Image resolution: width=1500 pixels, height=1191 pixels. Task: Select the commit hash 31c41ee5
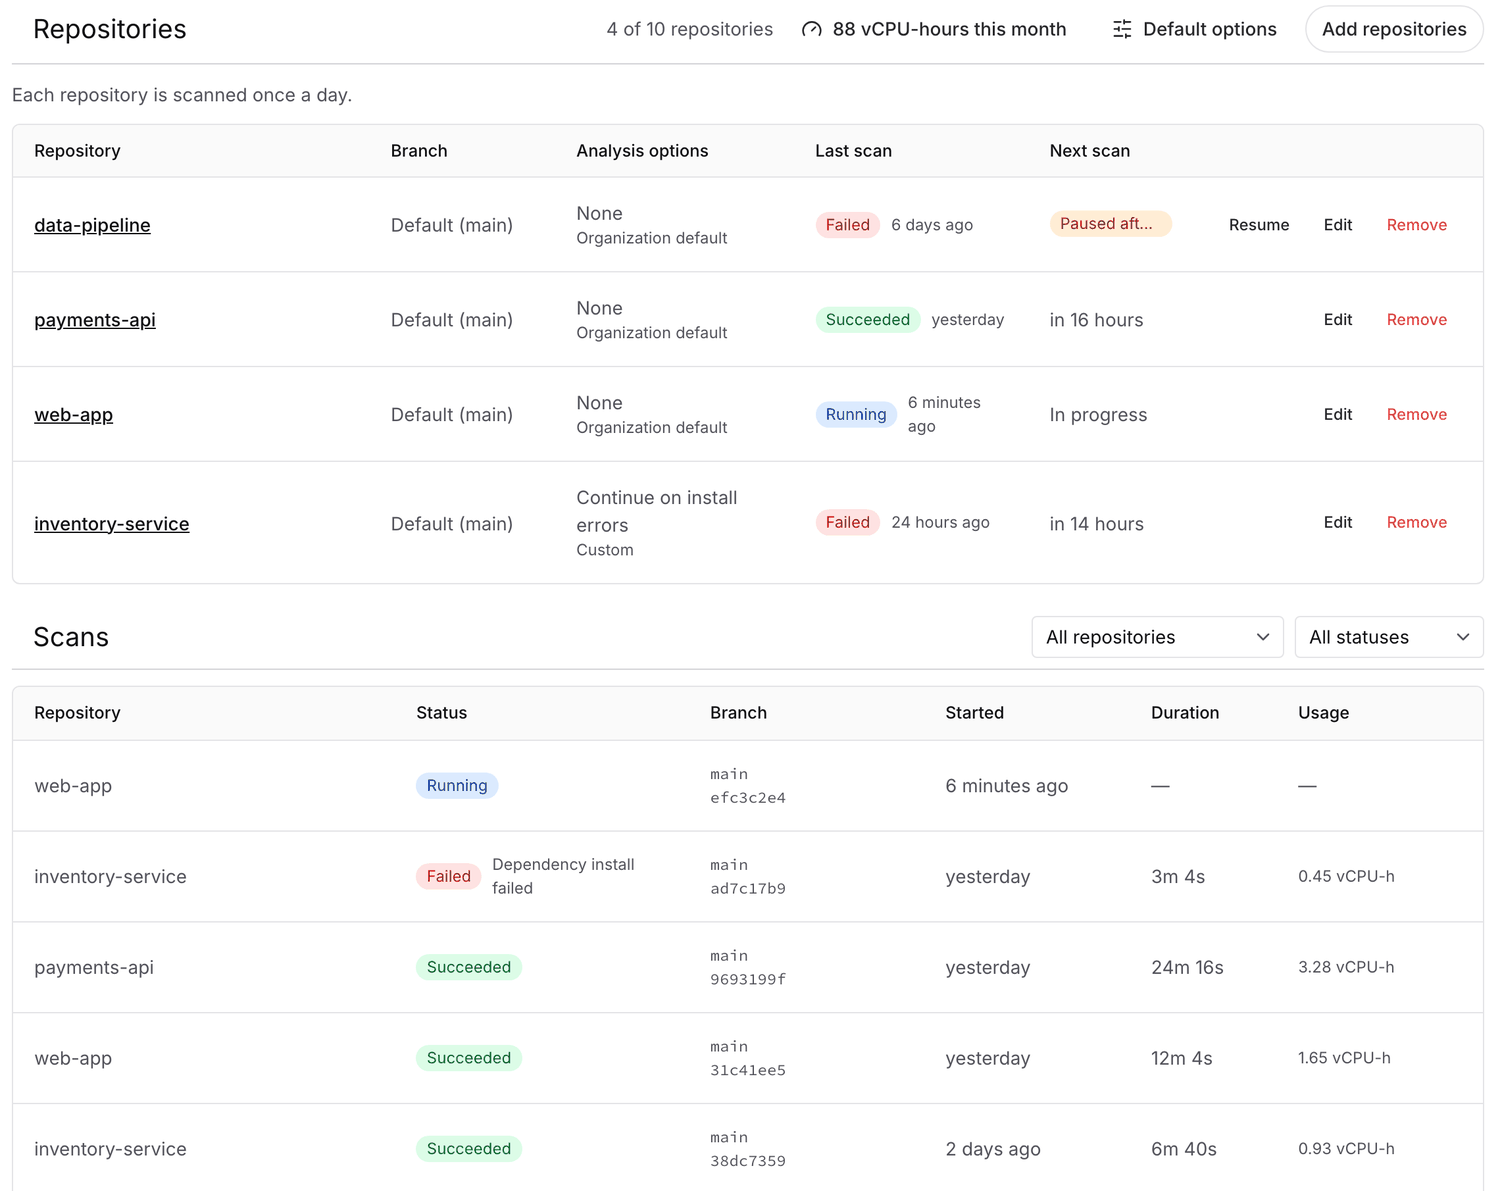click(x=748, y=1071)
